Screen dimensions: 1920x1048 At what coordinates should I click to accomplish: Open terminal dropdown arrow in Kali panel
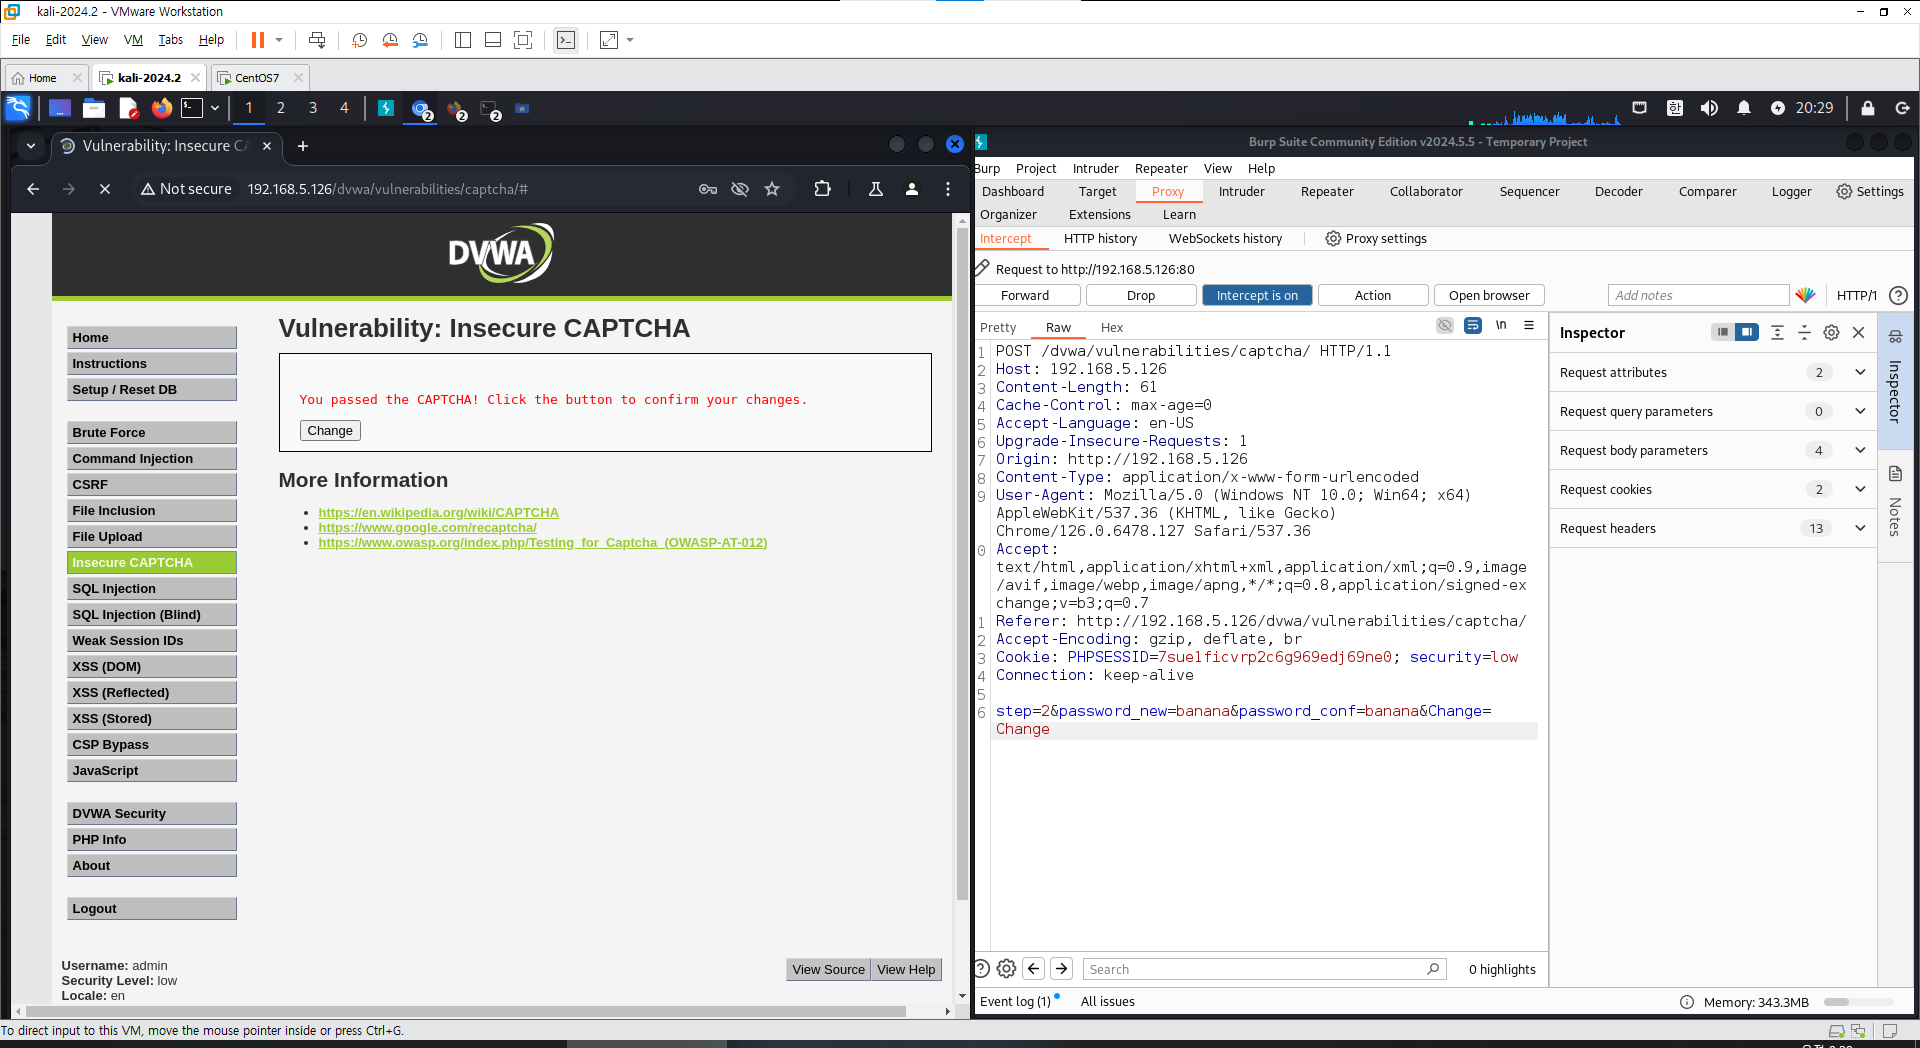[x=215, y=108]
